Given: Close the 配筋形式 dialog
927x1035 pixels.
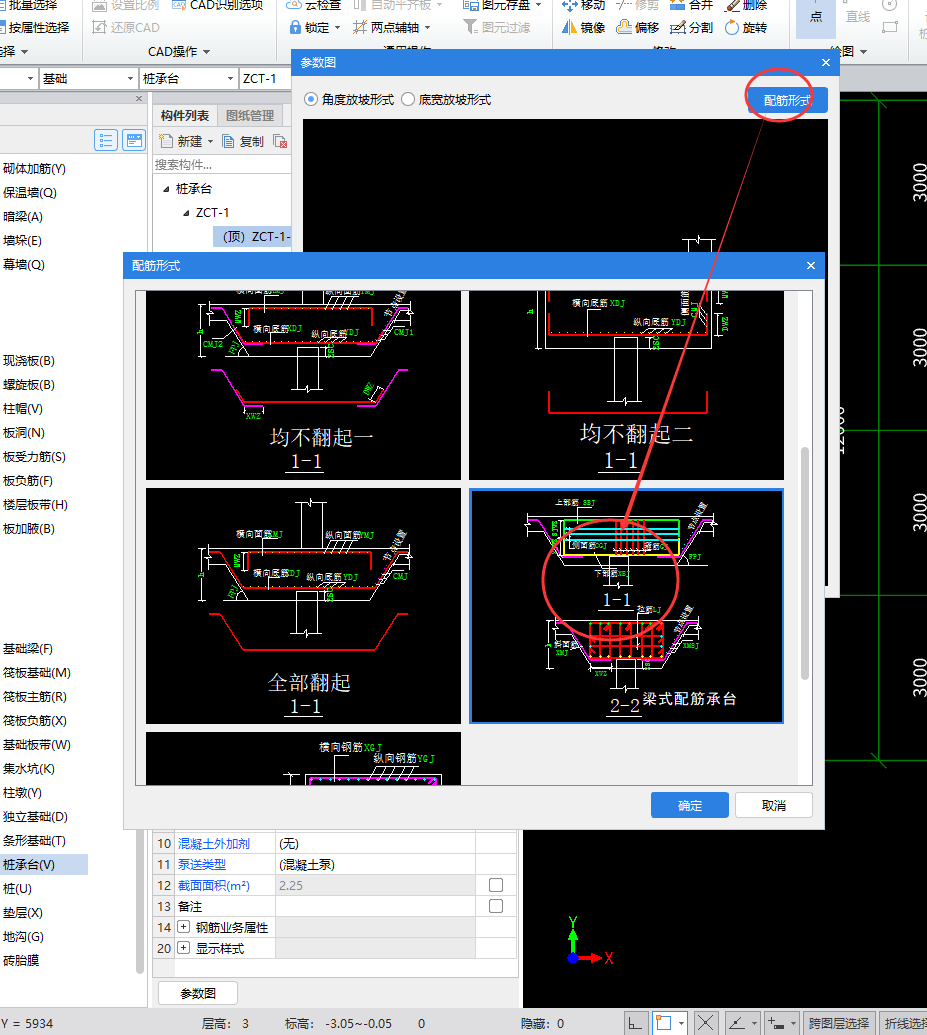Looking at the screenshot, I should click(x=811, y=265).
